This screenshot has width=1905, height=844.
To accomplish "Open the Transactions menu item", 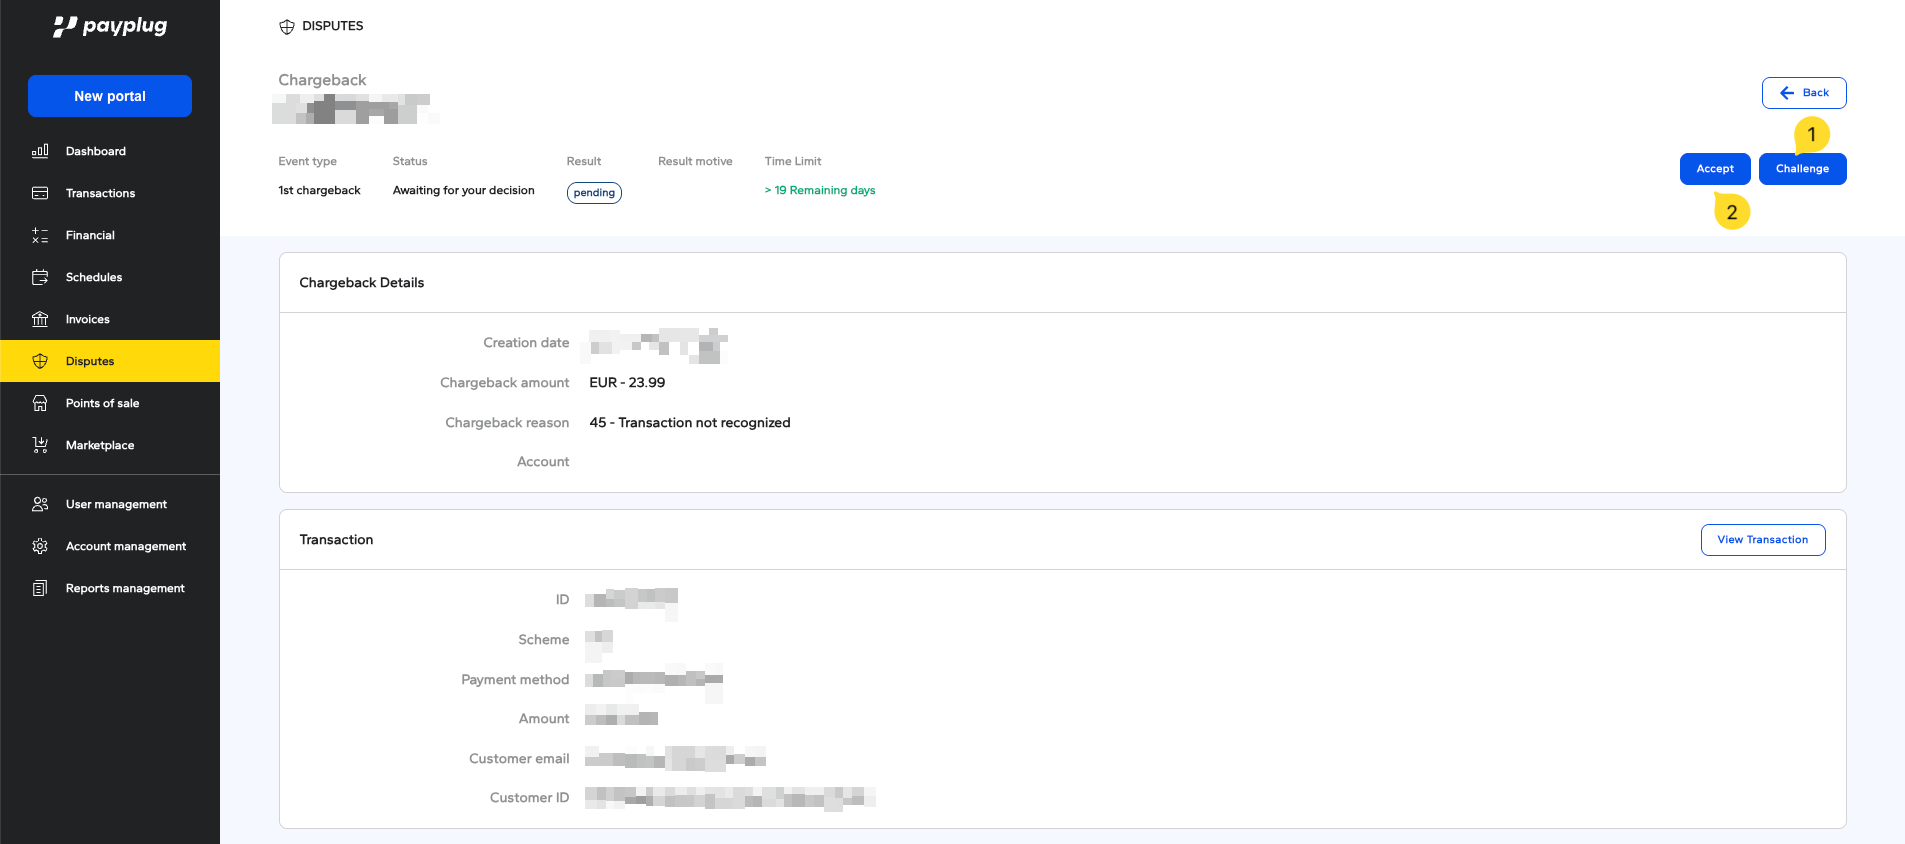I will tap(100, 193).
